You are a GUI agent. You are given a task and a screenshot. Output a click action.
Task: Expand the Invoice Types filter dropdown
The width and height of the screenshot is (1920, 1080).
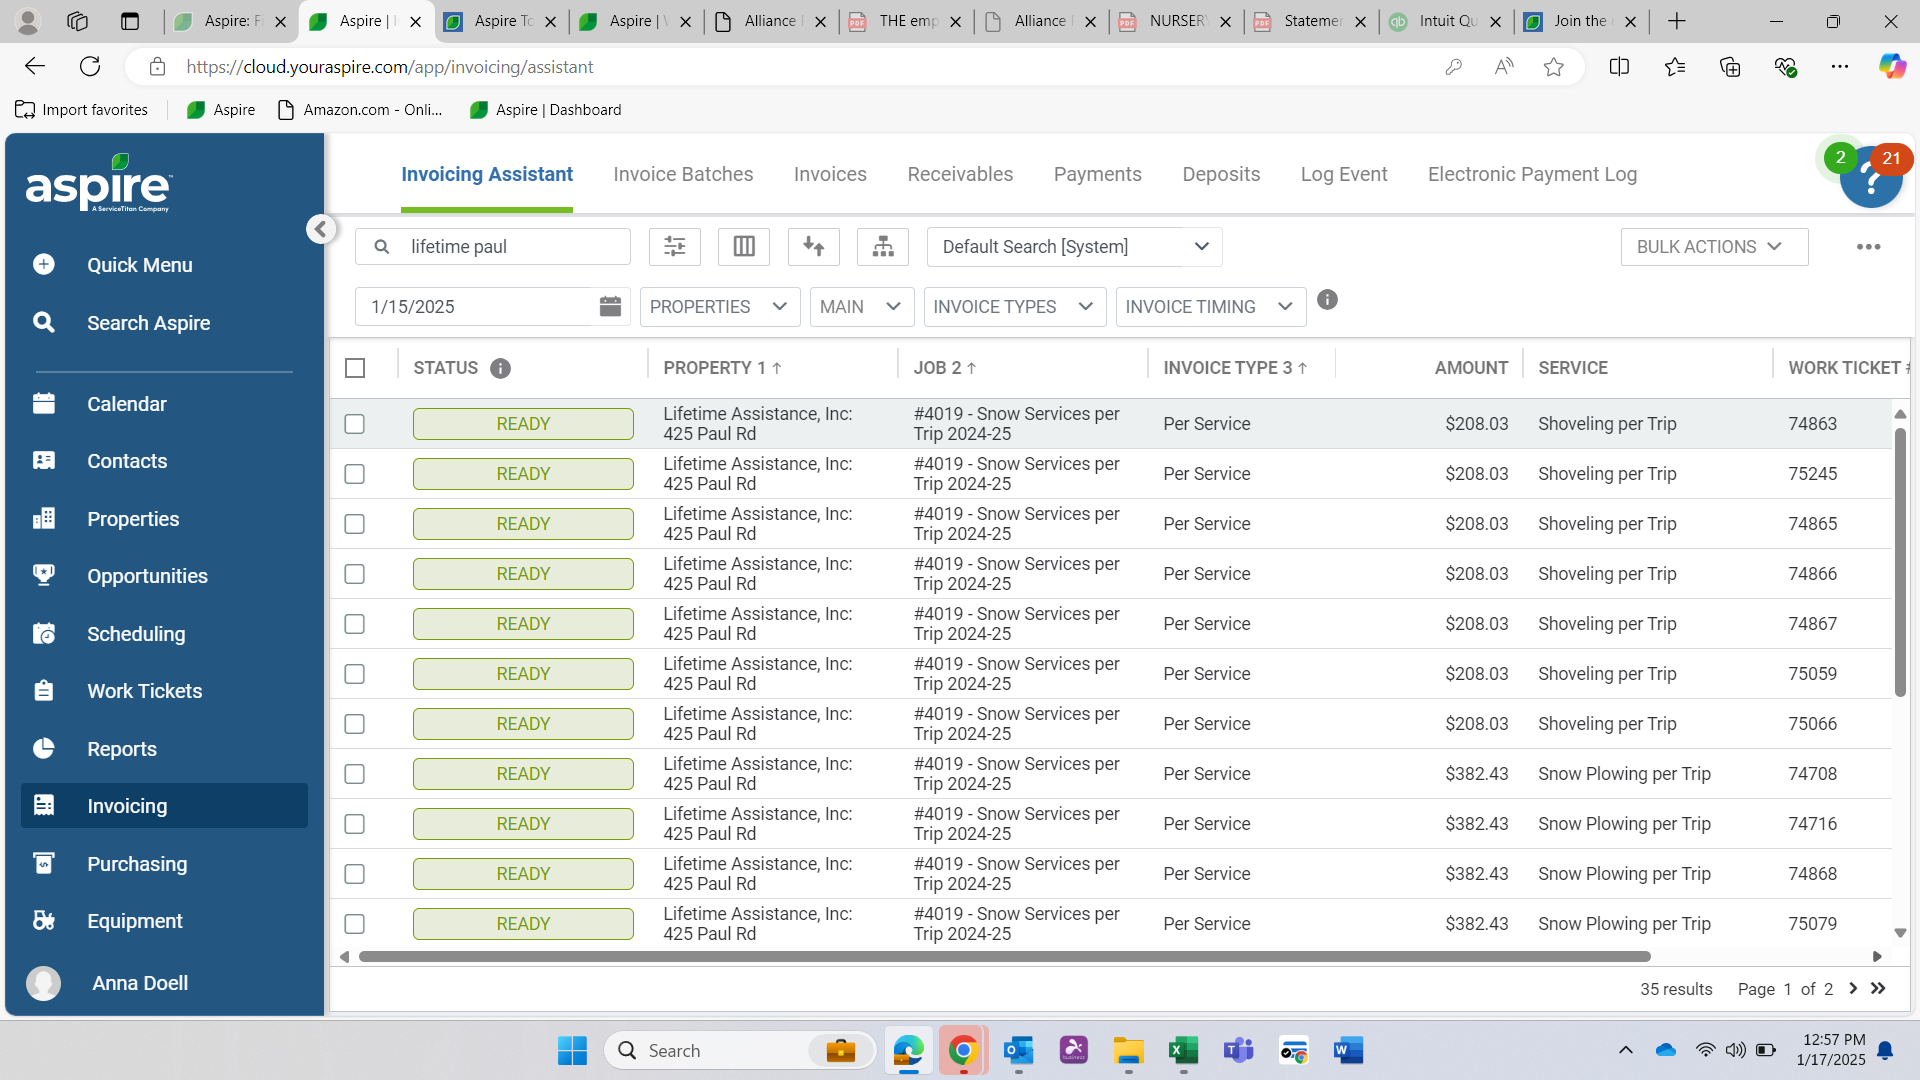(1015, 307)
